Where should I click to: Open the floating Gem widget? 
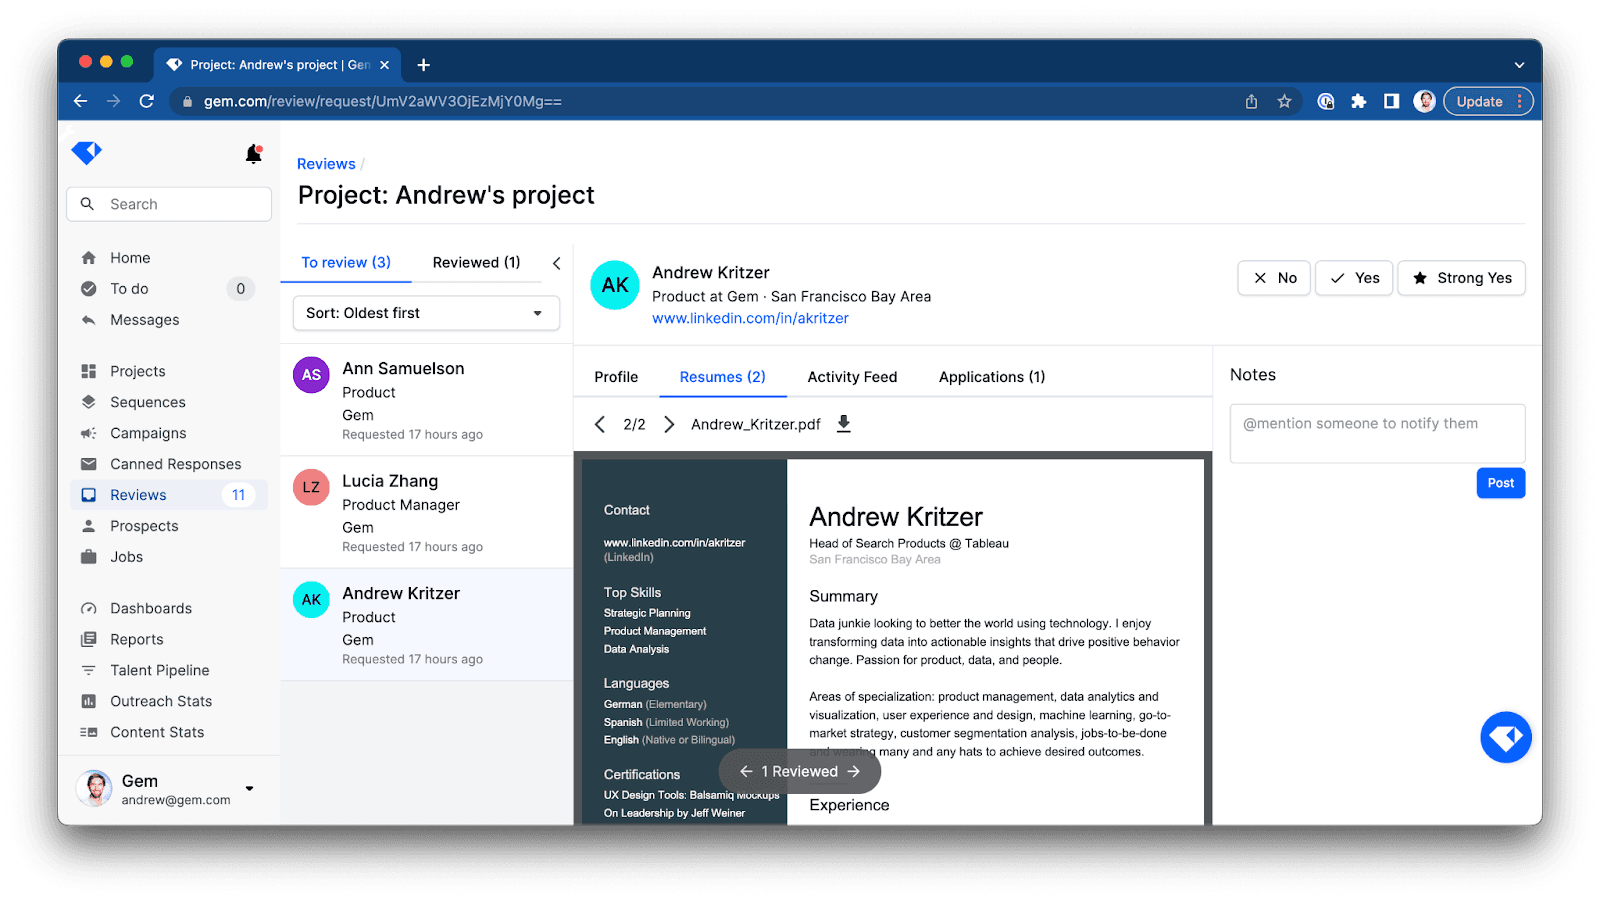click(1505, 737)
